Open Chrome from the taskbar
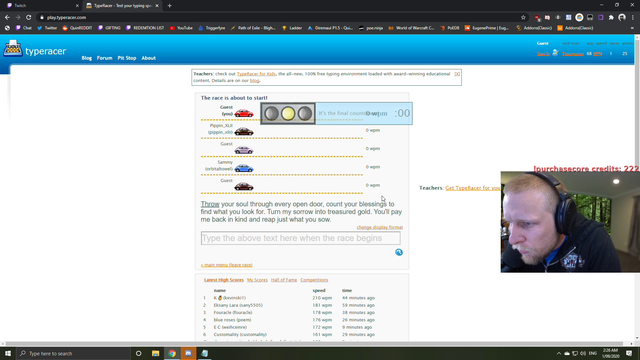Image resolution: width=640 pixels, height=360 pixels. coord(172,353)
